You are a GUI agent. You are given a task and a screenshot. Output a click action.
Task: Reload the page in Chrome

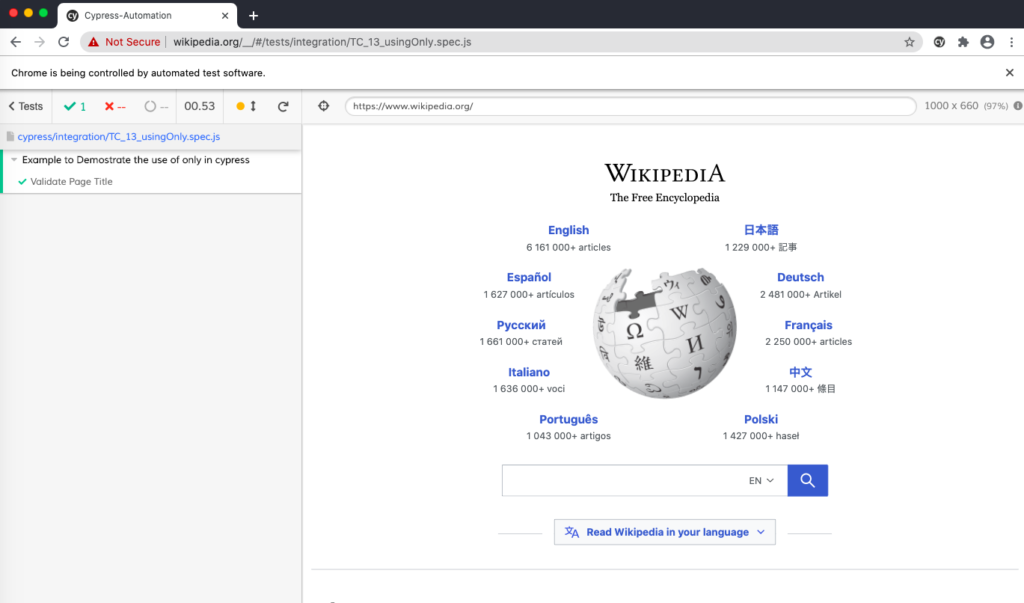click(64, 42)
